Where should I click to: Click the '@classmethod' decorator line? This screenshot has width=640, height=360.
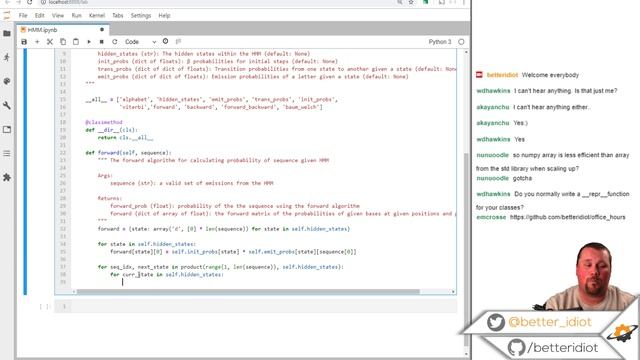104,122
